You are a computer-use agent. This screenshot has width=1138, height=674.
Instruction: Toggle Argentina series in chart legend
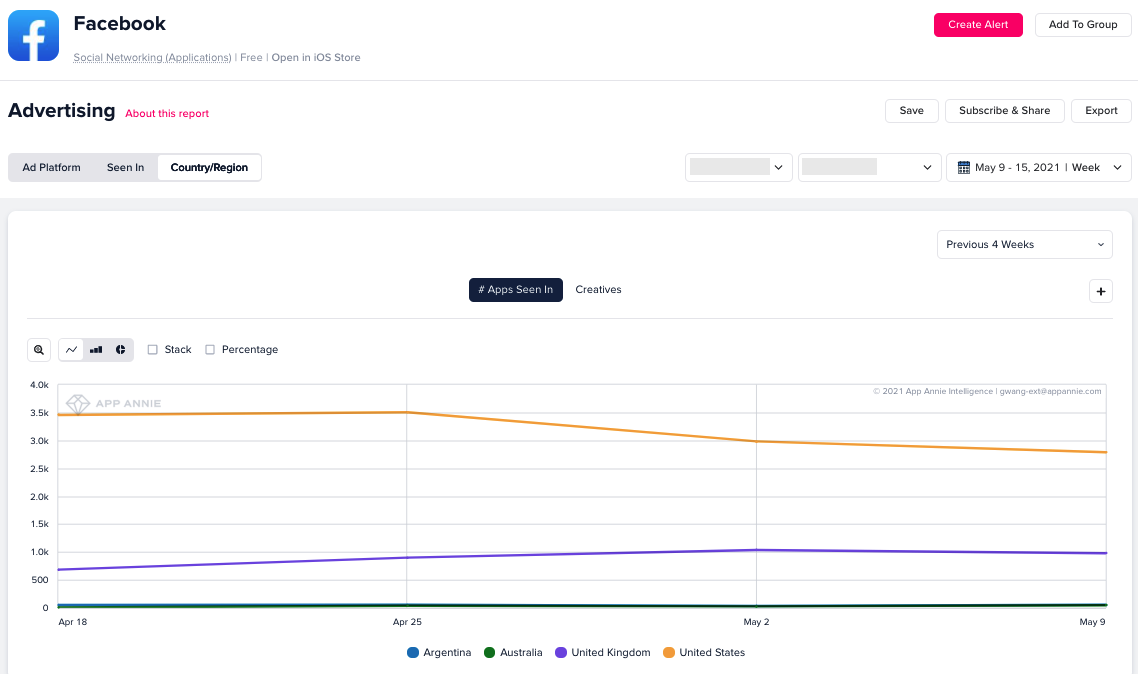[439, 652]
